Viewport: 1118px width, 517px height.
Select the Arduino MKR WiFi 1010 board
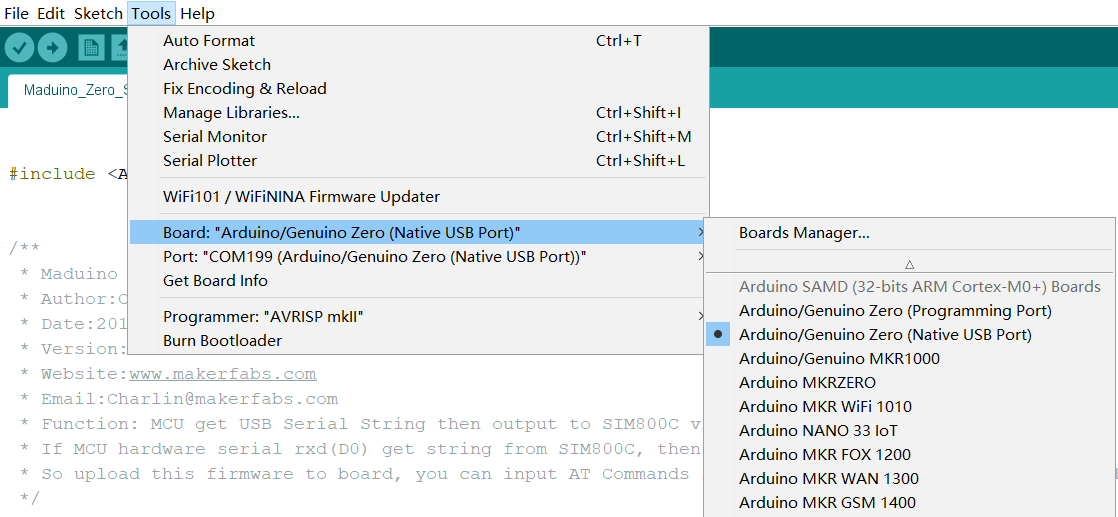click(910, 406)
